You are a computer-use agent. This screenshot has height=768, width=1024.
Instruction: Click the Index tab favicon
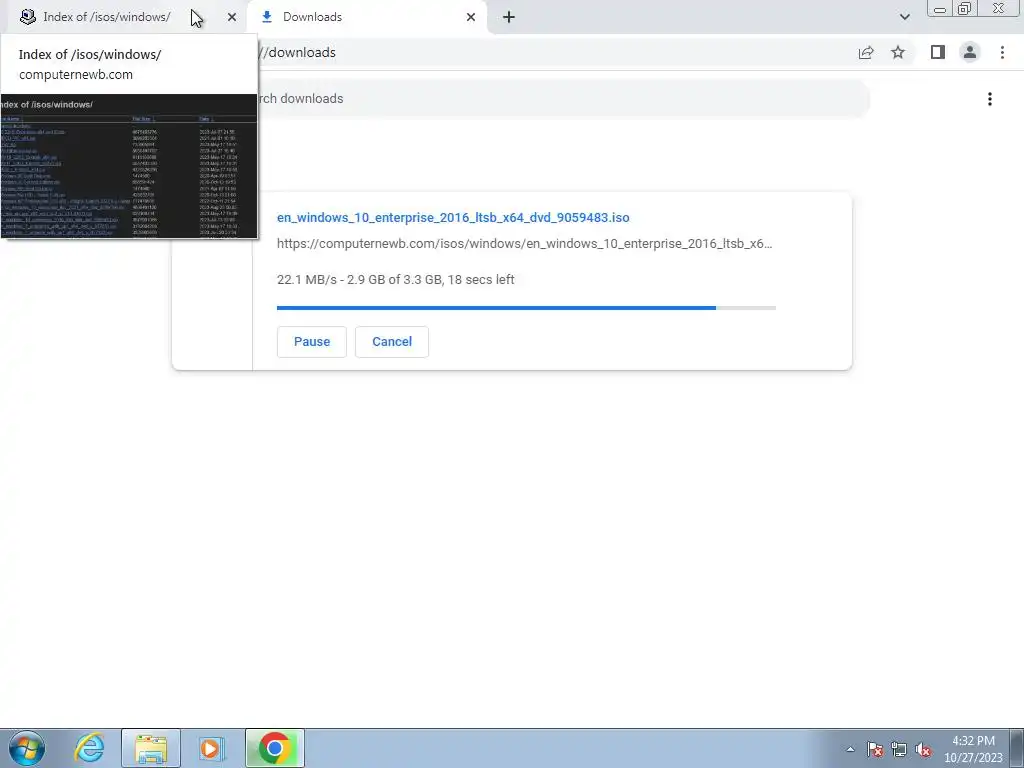[27, 17]
